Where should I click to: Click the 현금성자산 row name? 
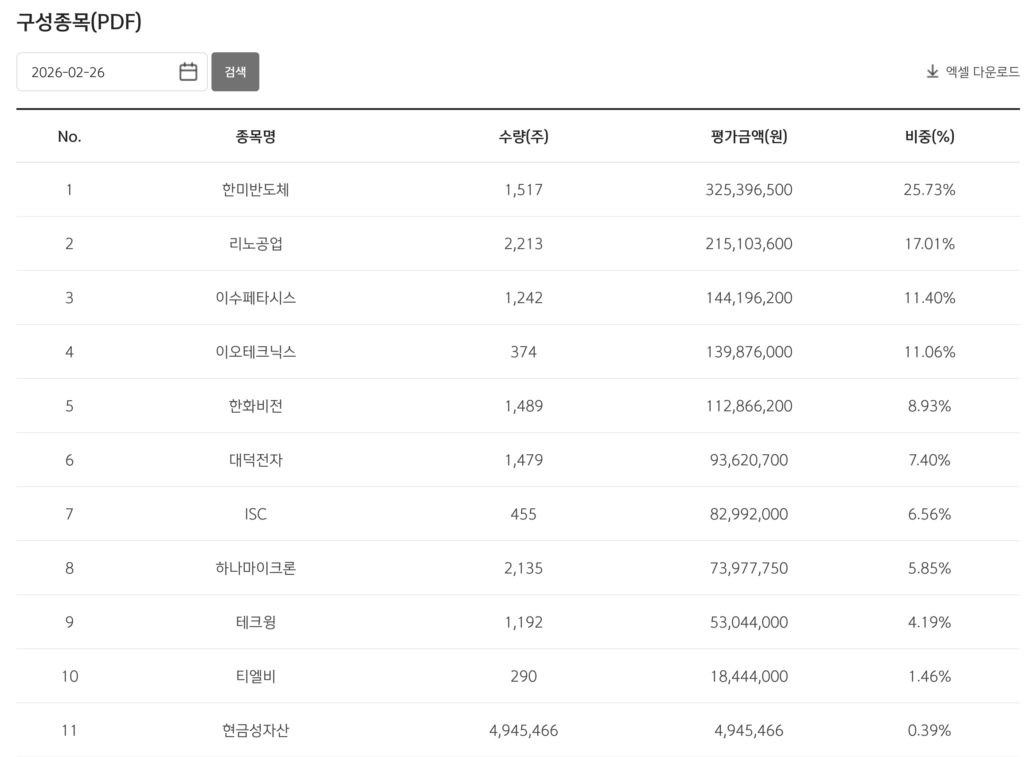point(256,730)
